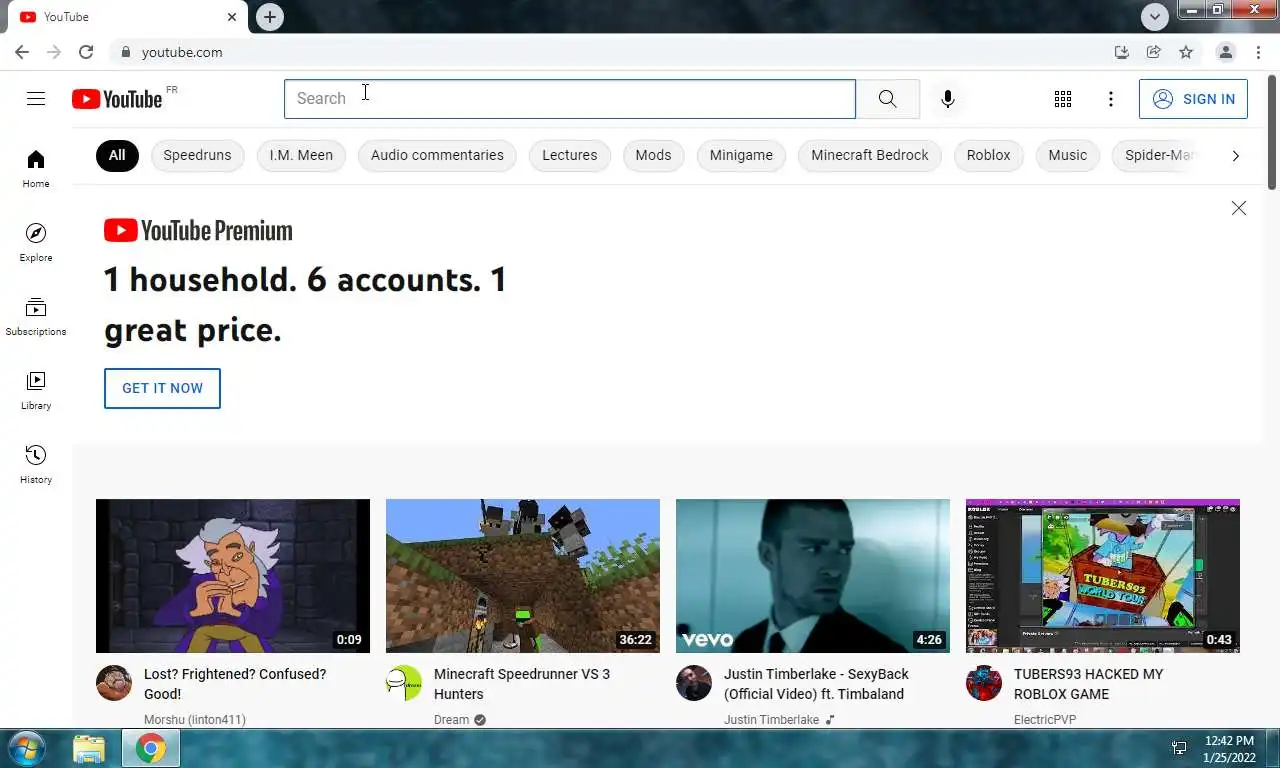This screenshot has width=1280, height=768.
Task: Reload the page
Action: point(86,52)
